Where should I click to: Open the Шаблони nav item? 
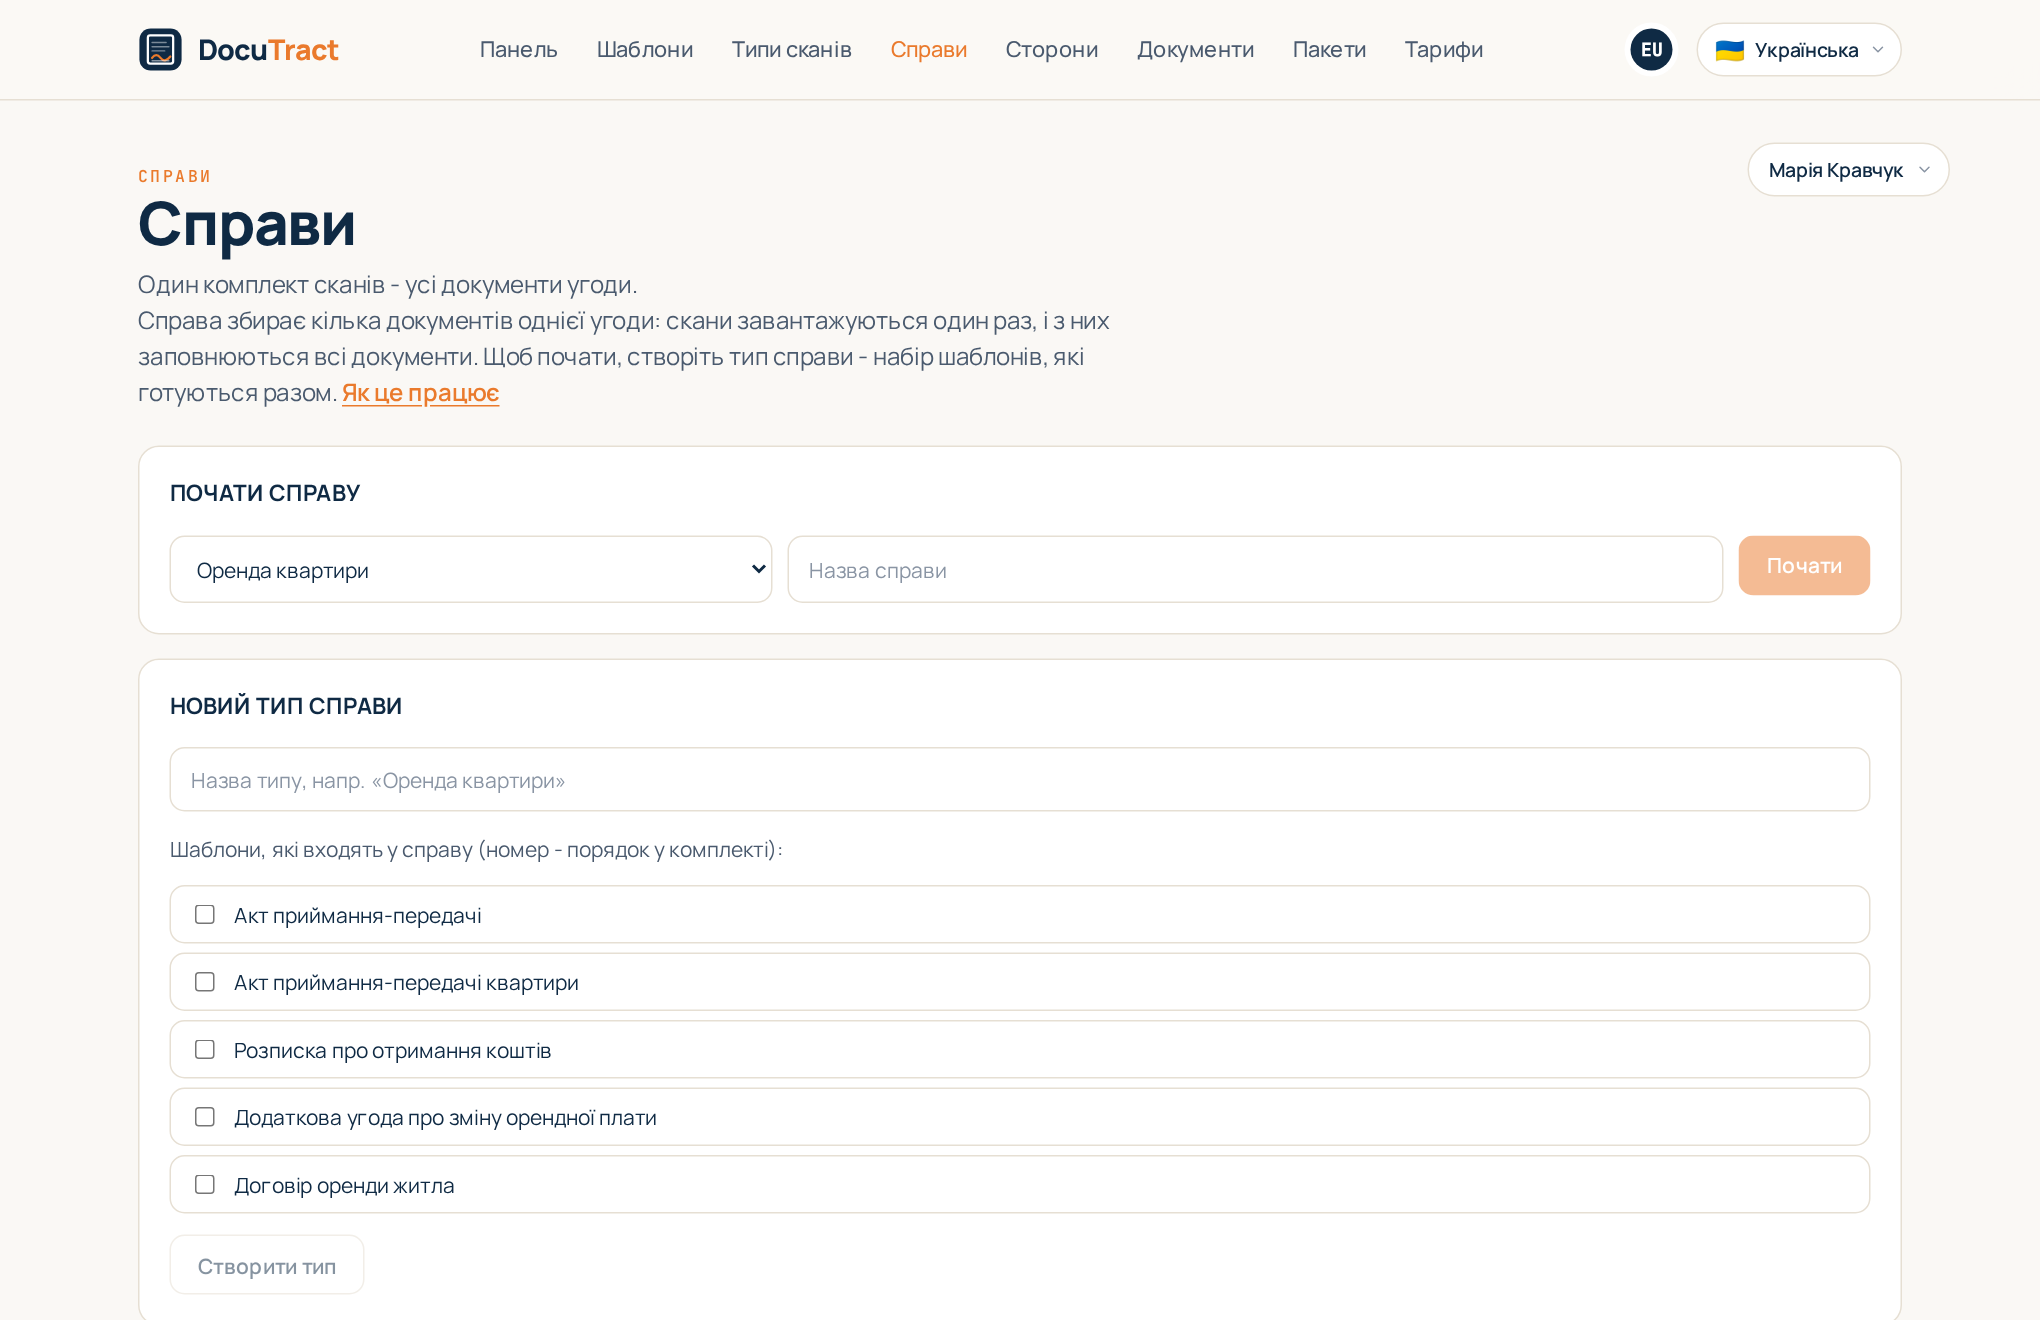645,49
